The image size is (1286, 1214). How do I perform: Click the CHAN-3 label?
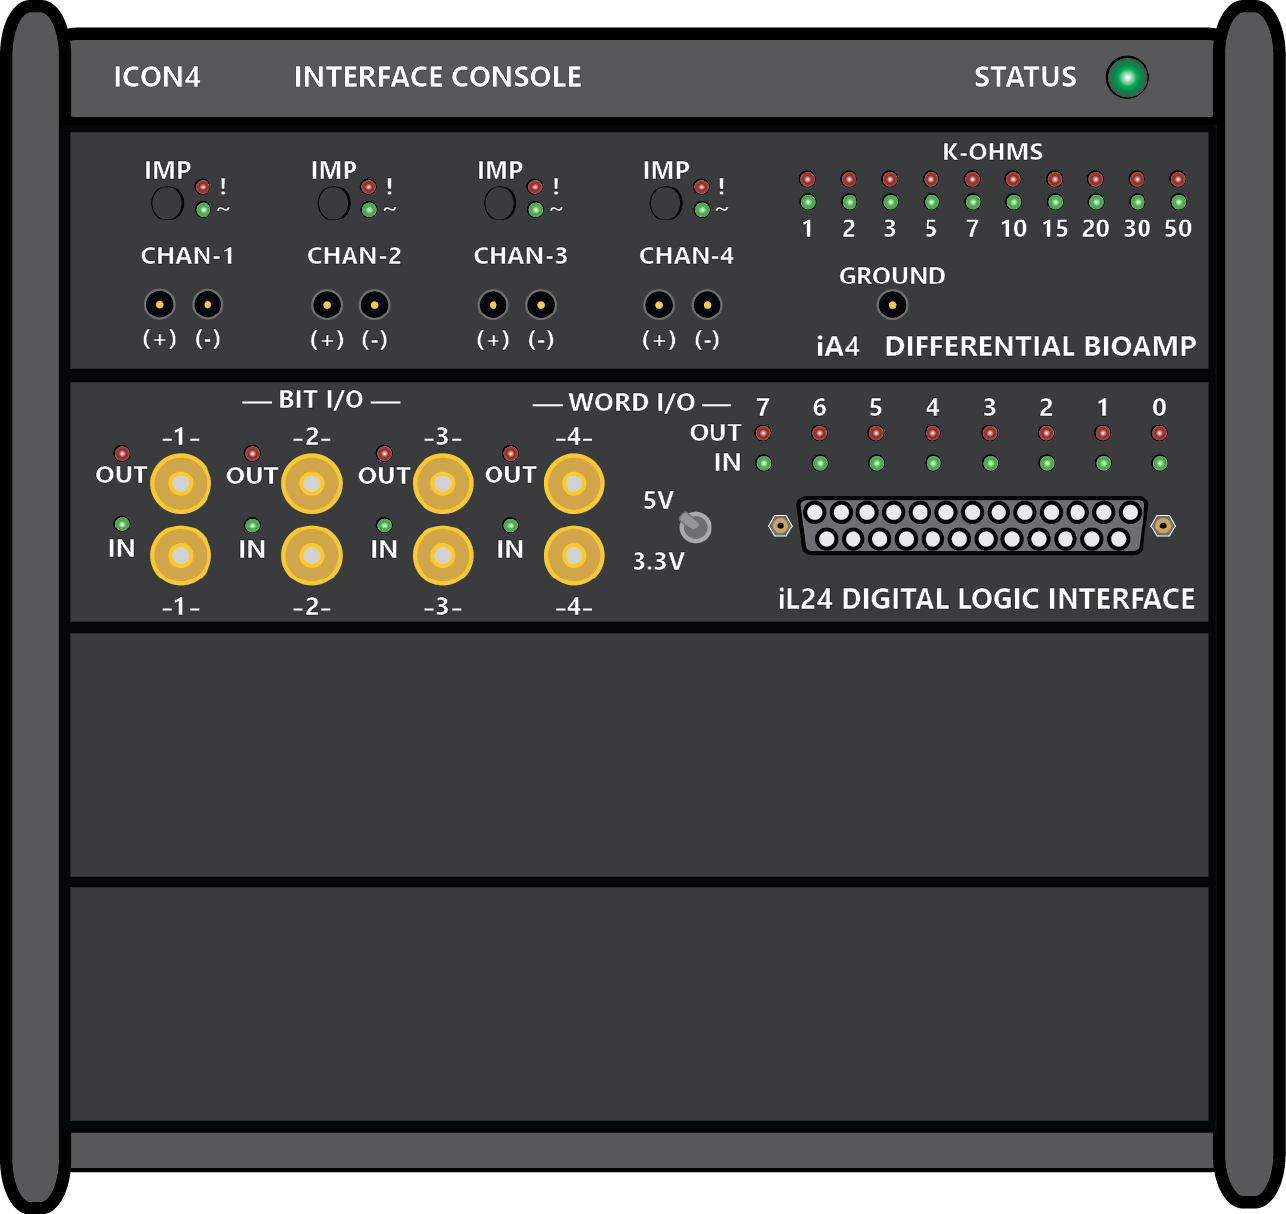tap(520, 256)
